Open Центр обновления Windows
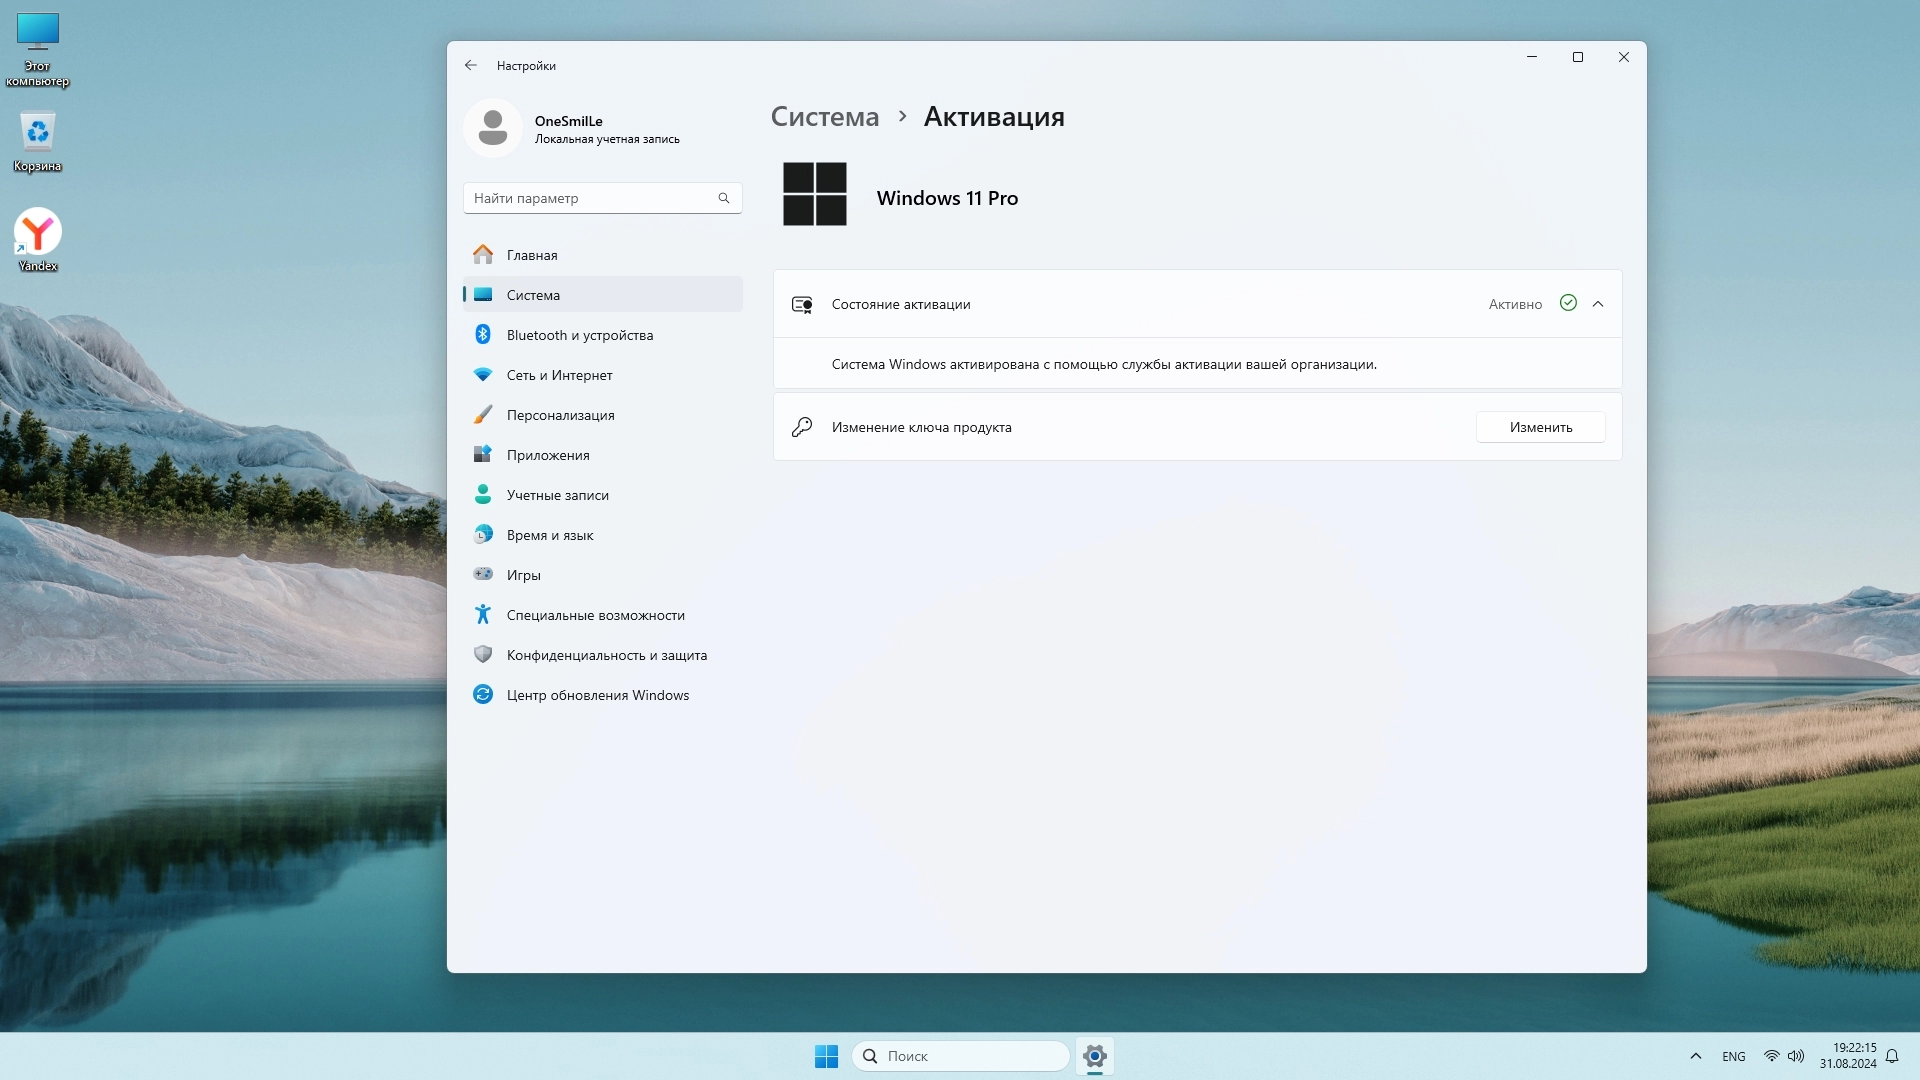Image resolution: width=1920 pixels, height=1080 pixels. (597, 695)
